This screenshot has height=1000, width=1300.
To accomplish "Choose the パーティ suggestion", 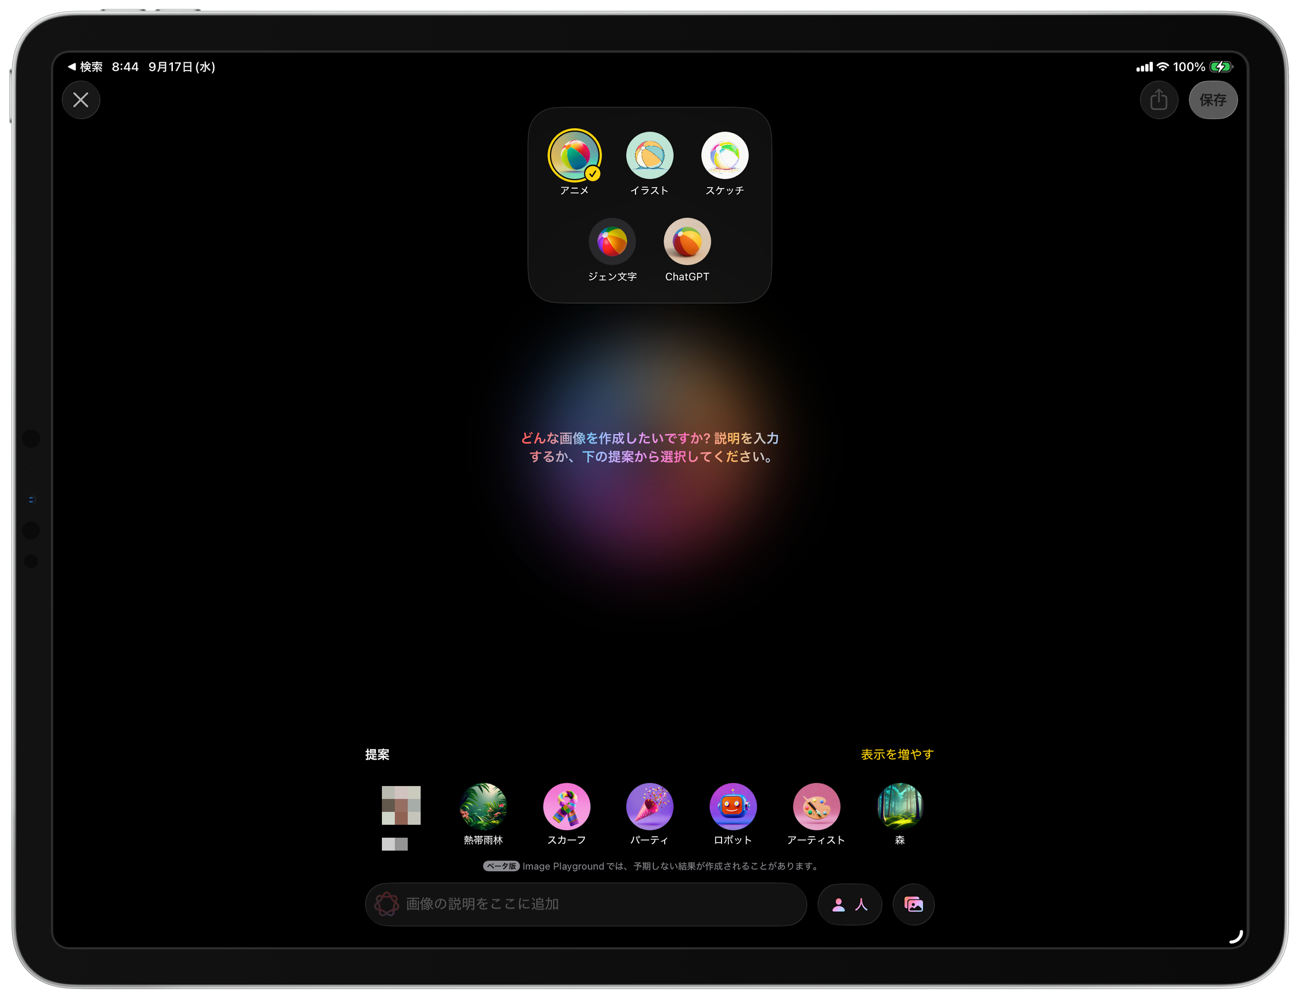I will 650,805.
